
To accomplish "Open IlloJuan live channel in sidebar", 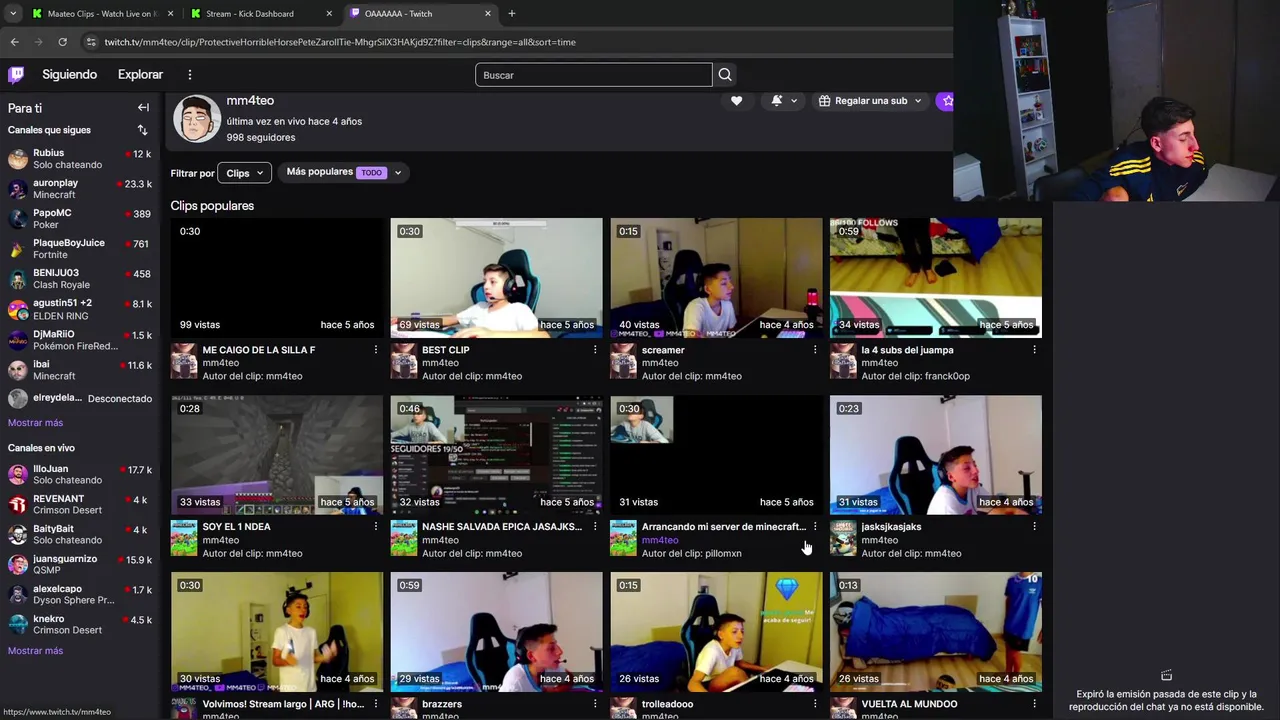I will [x=80, y=475].
